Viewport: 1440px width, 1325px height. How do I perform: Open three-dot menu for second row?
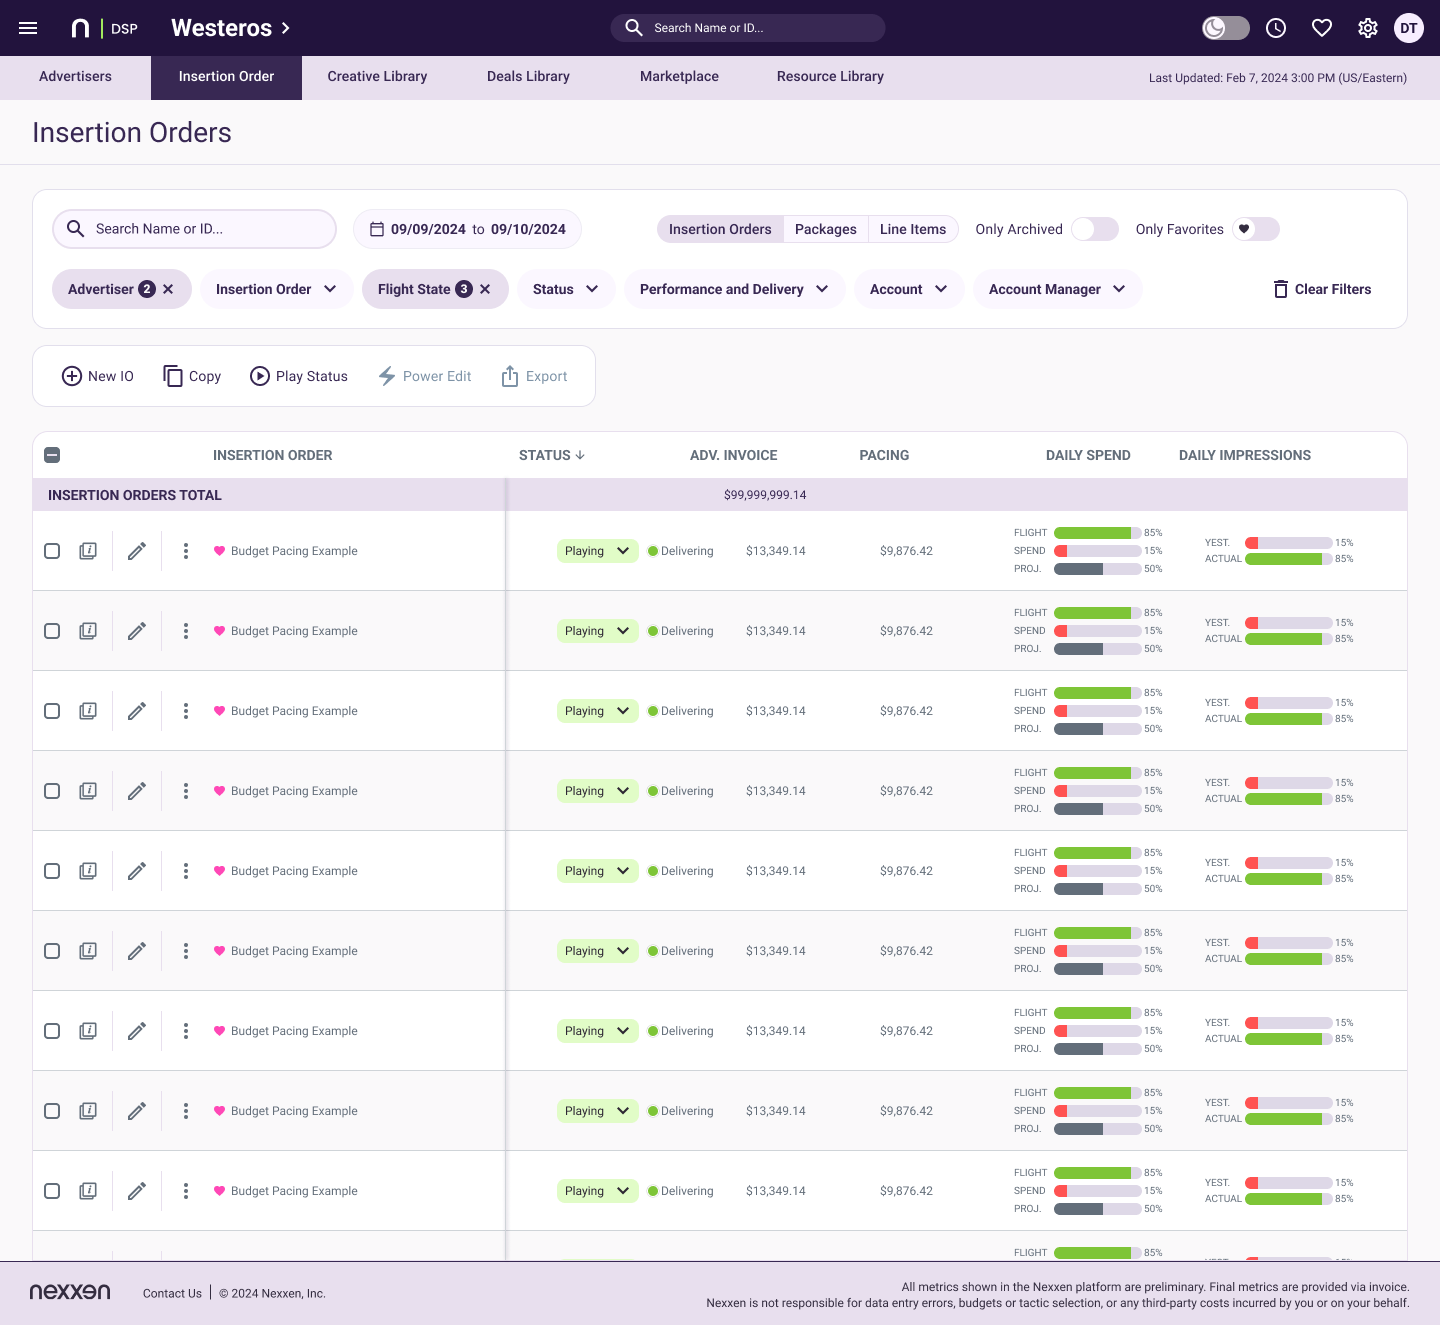click(186, 631)
